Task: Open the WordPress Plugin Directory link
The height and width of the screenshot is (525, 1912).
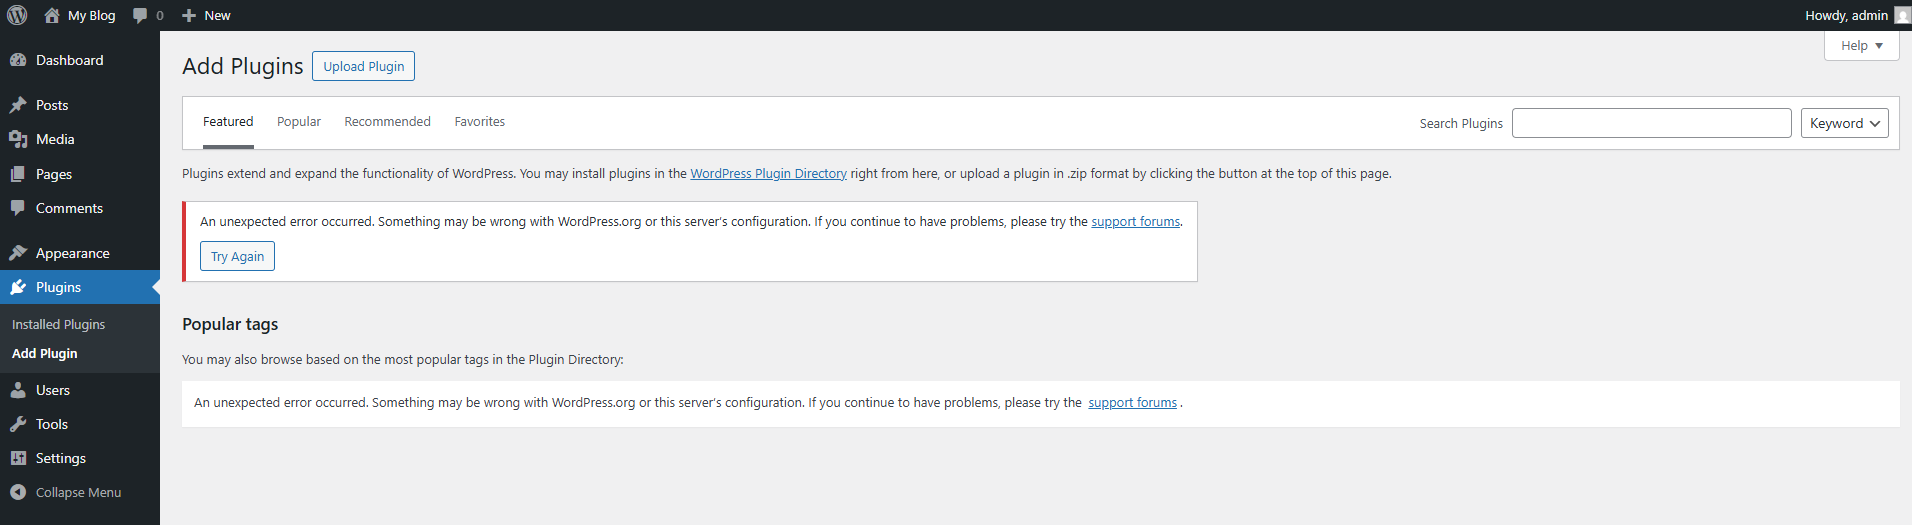Action: (768, 173)
